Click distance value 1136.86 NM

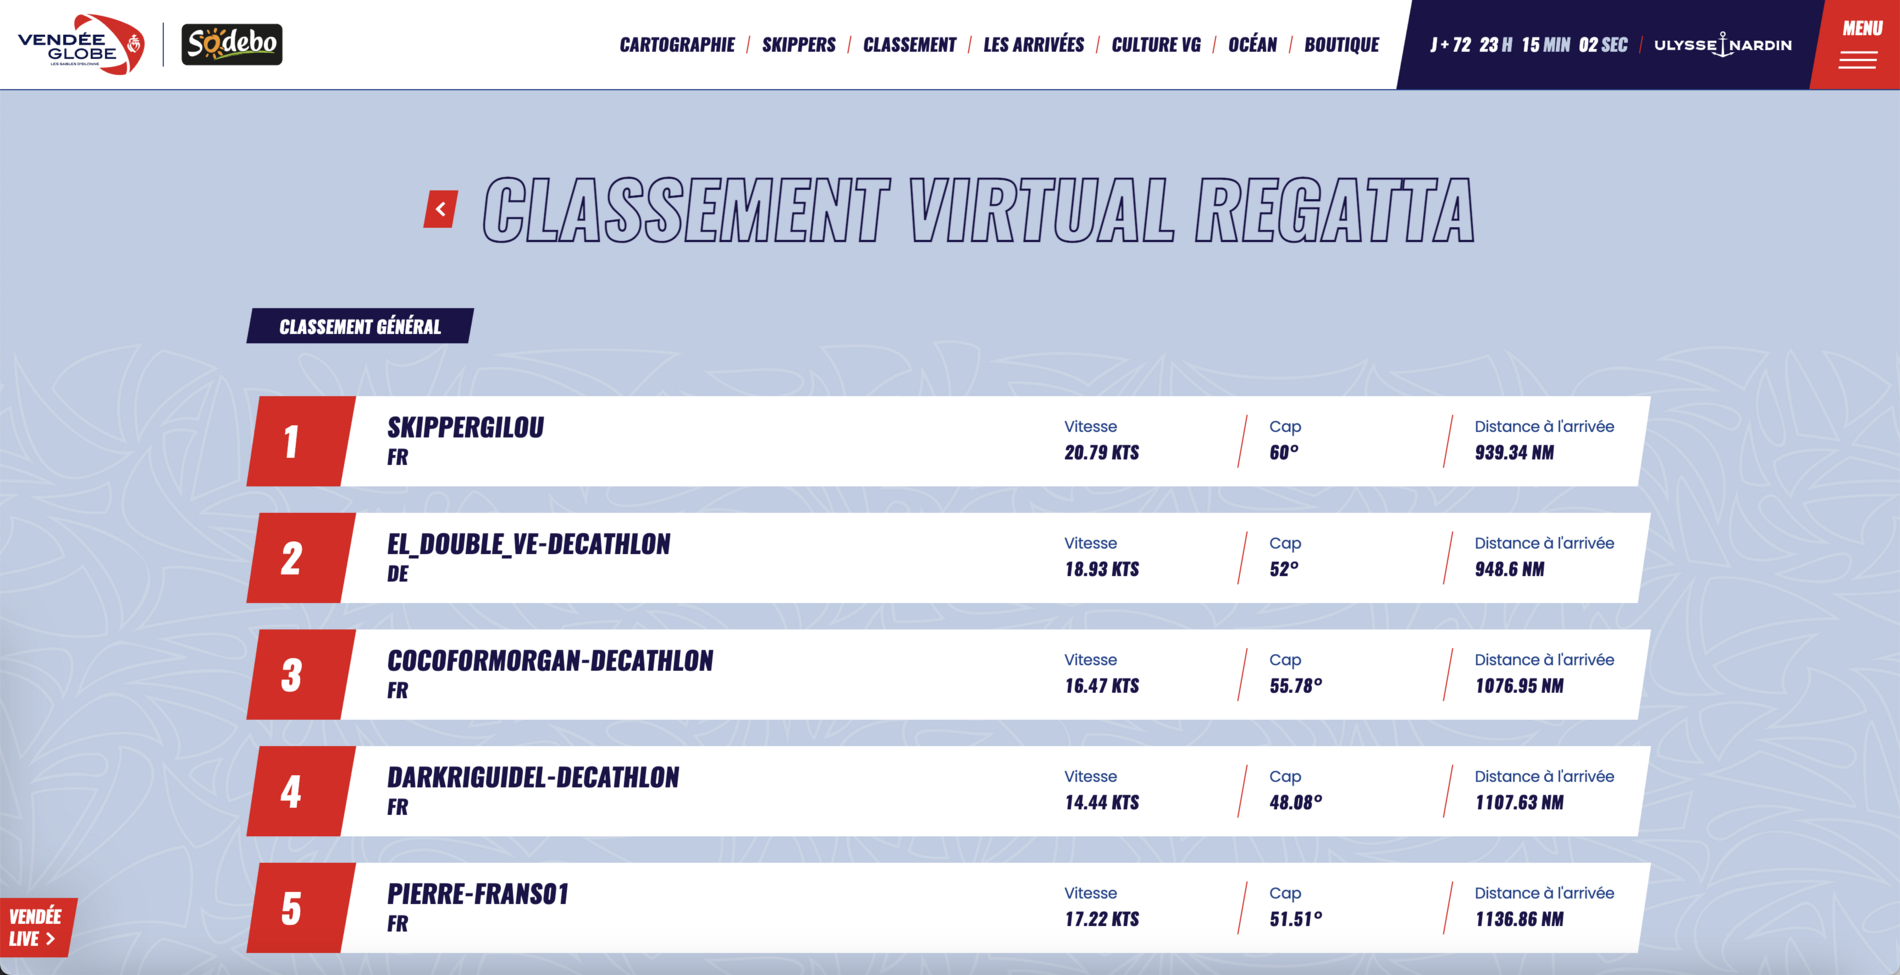tap(1519, 920)
